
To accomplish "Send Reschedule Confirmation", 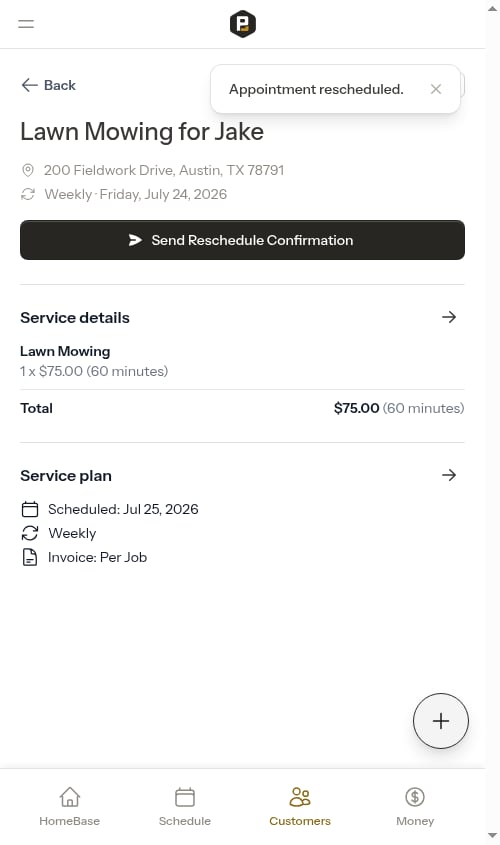I will click(242, 240).
